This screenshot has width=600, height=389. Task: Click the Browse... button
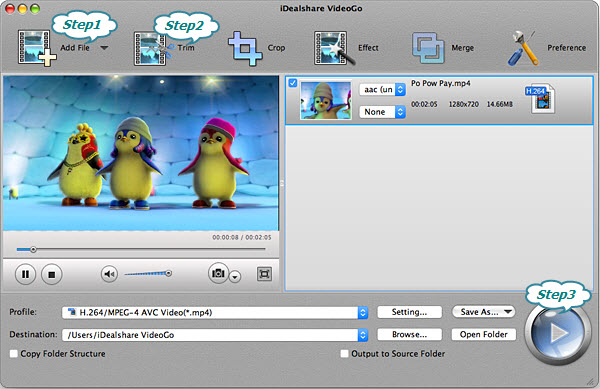pyautogui.click(x=409, y=334)
